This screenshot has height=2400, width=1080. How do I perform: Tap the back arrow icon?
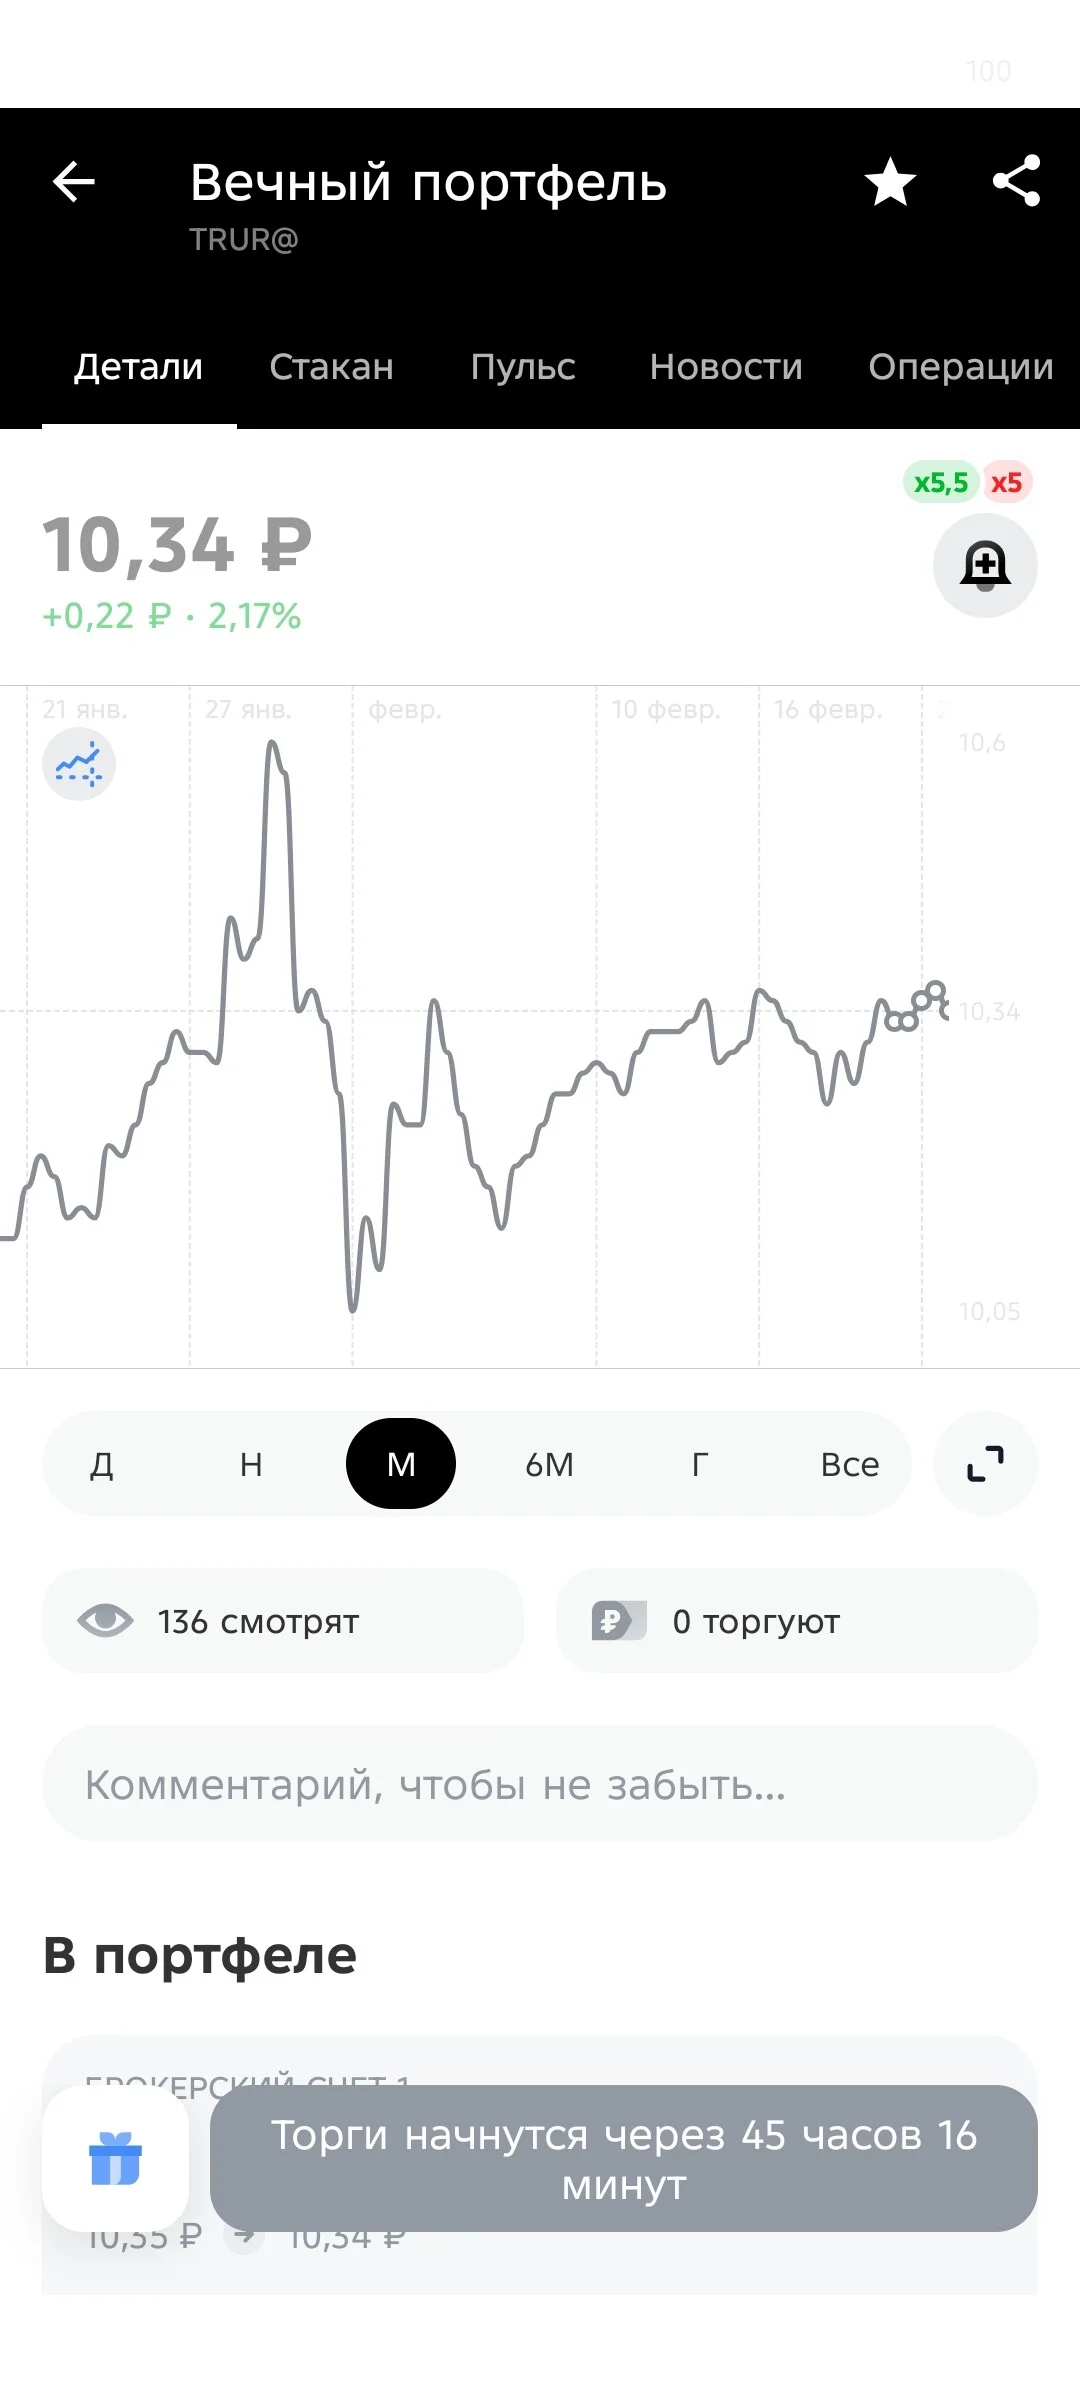73,182
